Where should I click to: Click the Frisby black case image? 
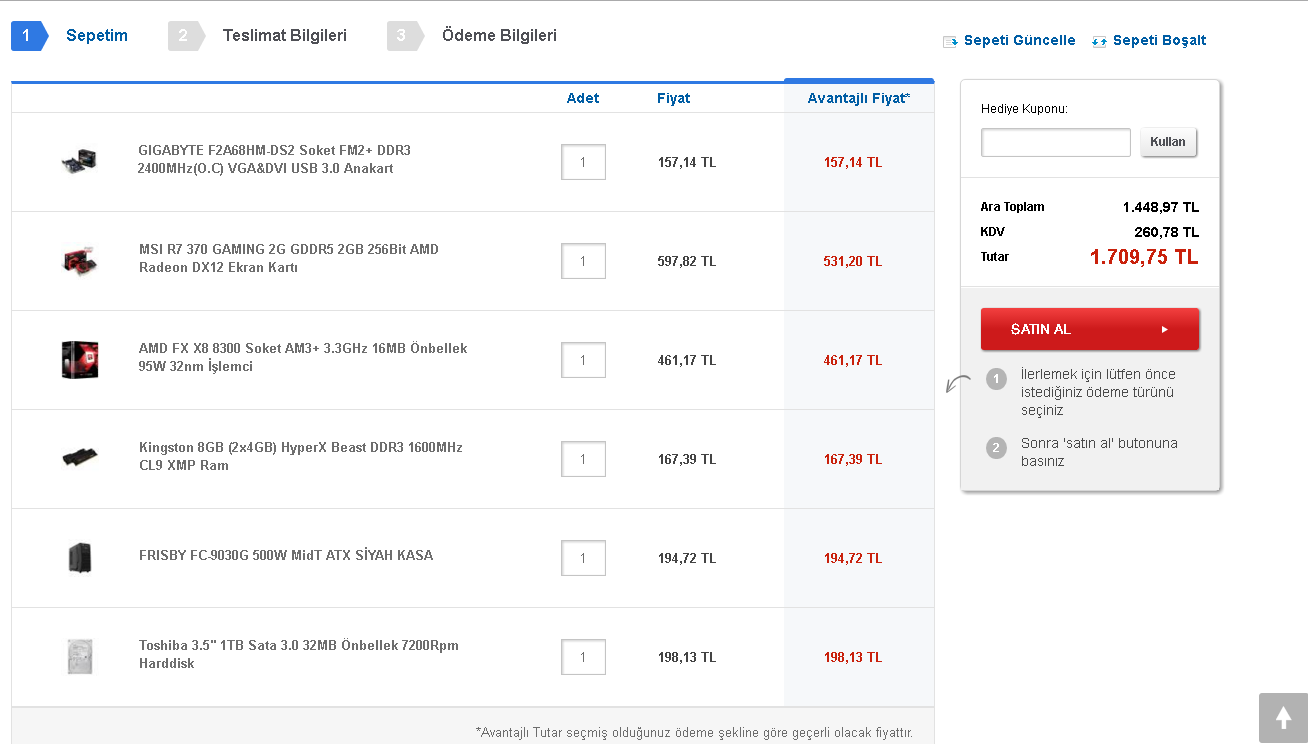(79, 557)
